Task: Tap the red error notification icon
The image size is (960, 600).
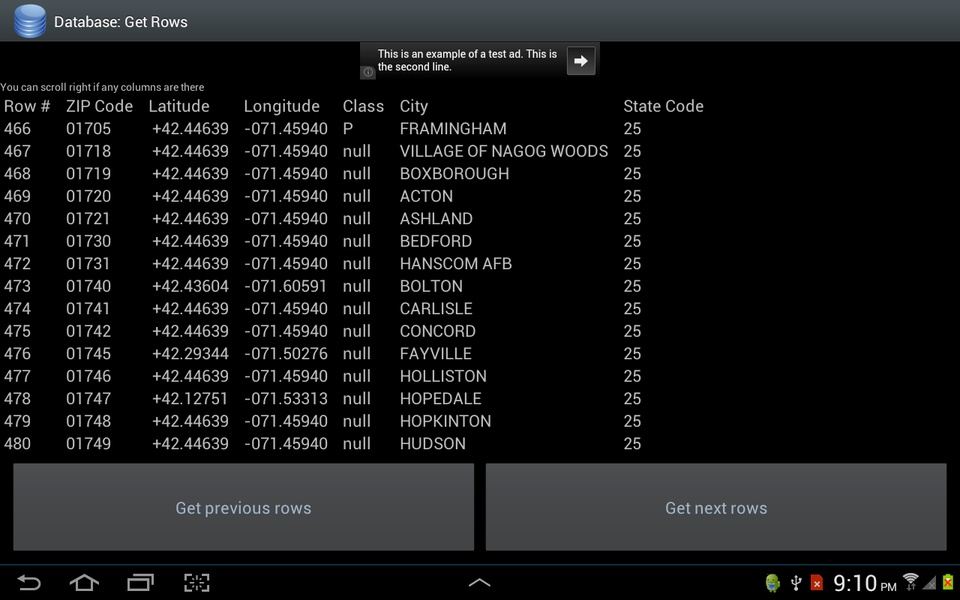Action: (x=817, y=583)
